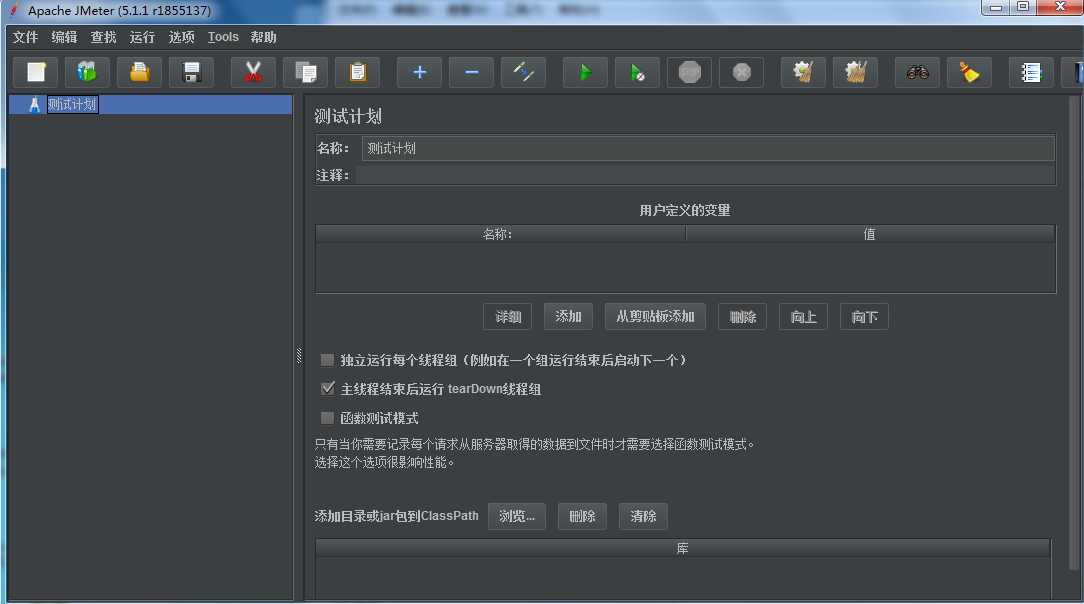
Task: Click 删除 in the ClassPath row
Action: (582, 516)
